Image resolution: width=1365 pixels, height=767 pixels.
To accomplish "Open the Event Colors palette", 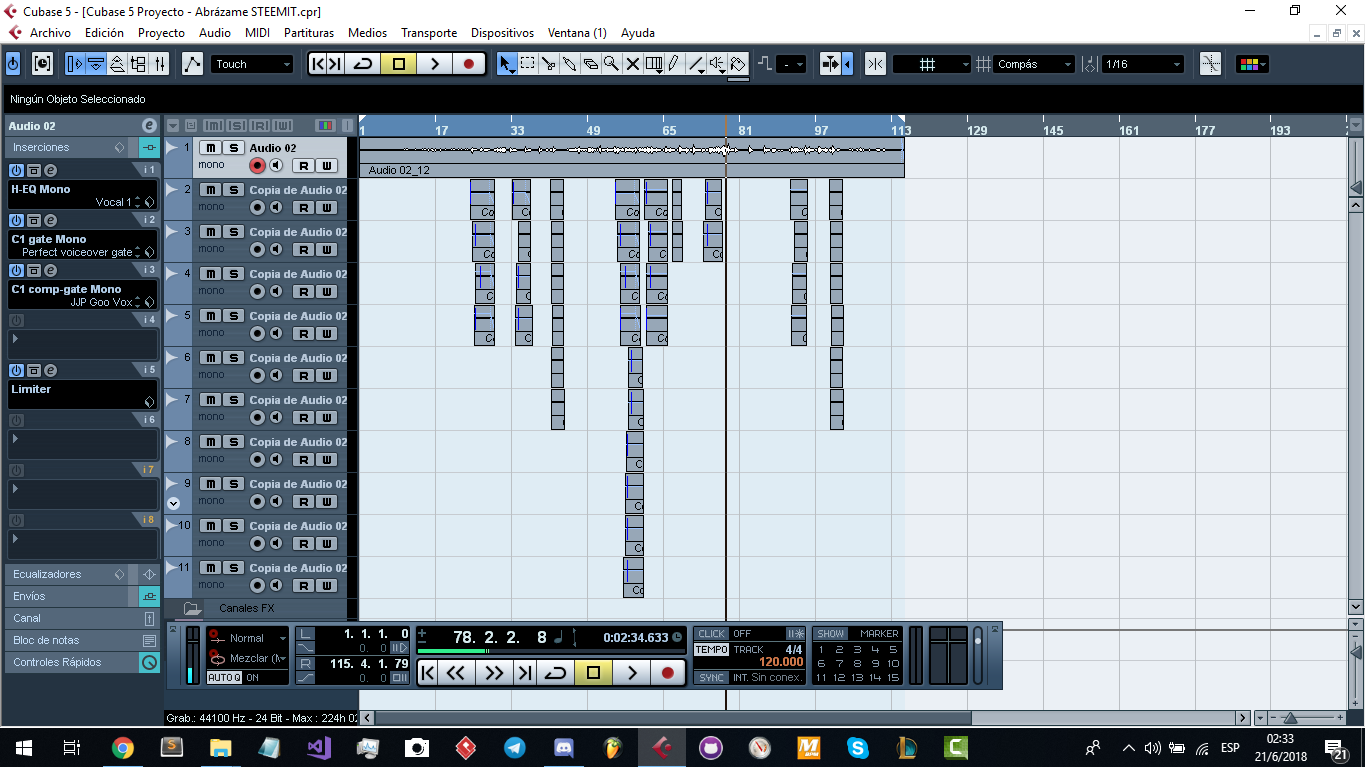I will point(1252,64).
